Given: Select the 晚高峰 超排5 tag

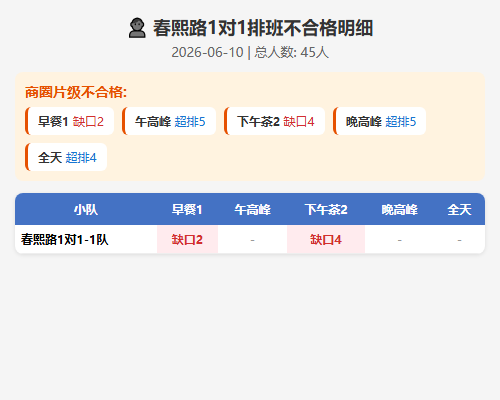Looking at the screenshot, I should tap(379, 121).
